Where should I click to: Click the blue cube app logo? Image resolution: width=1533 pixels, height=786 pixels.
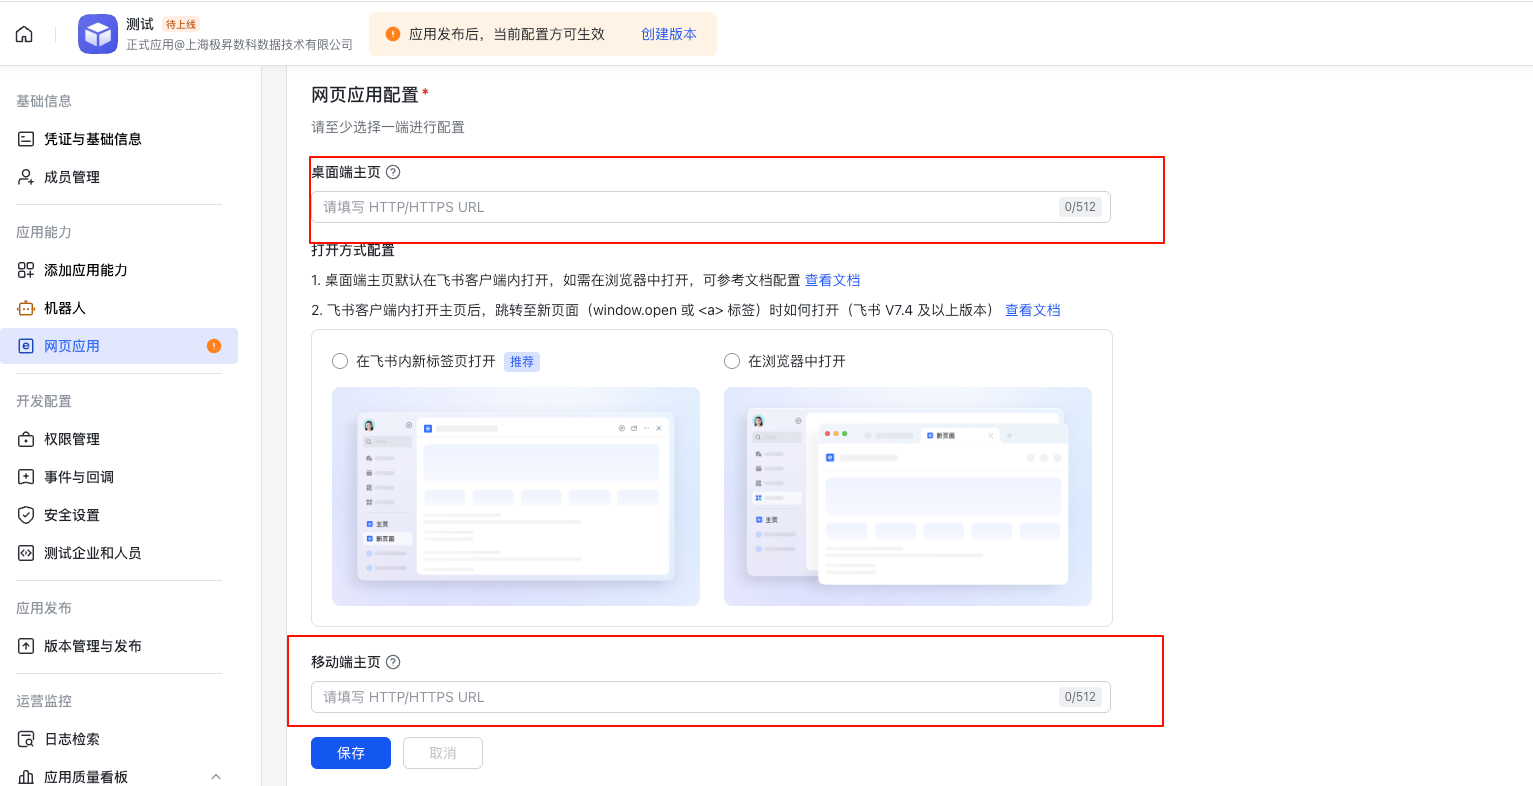point(98,34)
